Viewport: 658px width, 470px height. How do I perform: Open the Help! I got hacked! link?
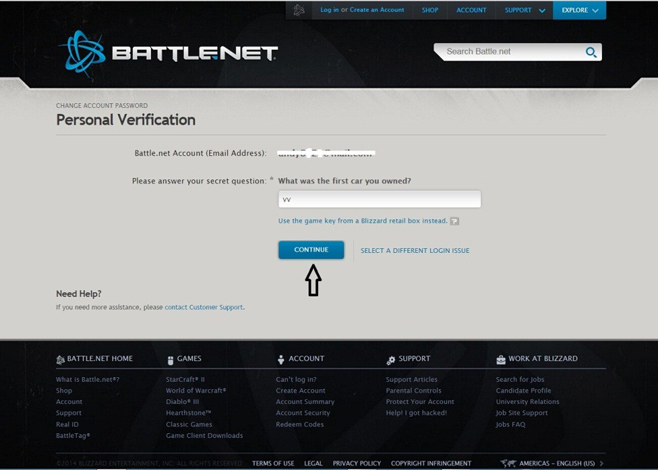[x=416, y=413]
